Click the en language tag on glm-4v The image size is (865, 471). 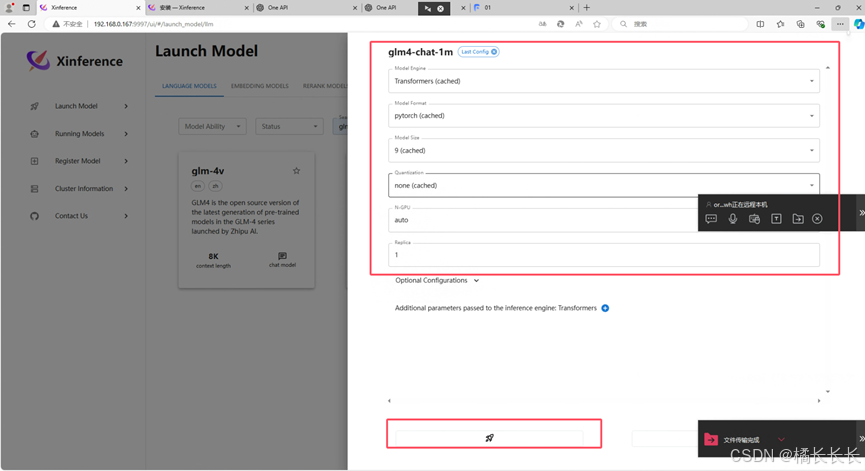[198, 186]
